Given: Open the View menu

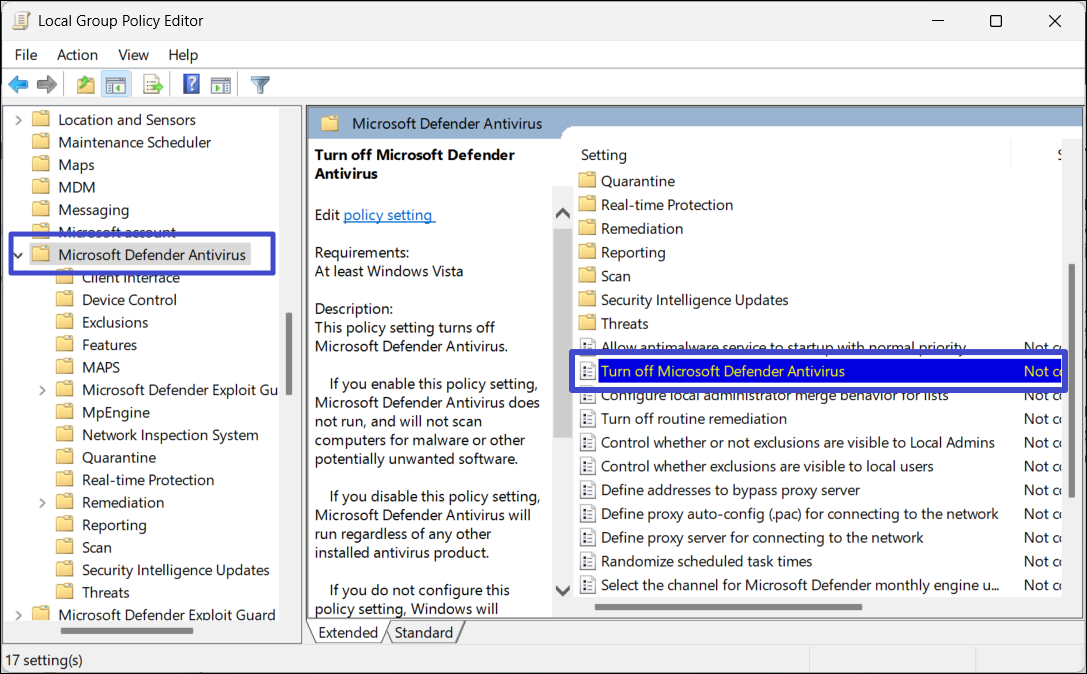Looking at the screenshot, I should pyautogui.click(x=133, y=55).
